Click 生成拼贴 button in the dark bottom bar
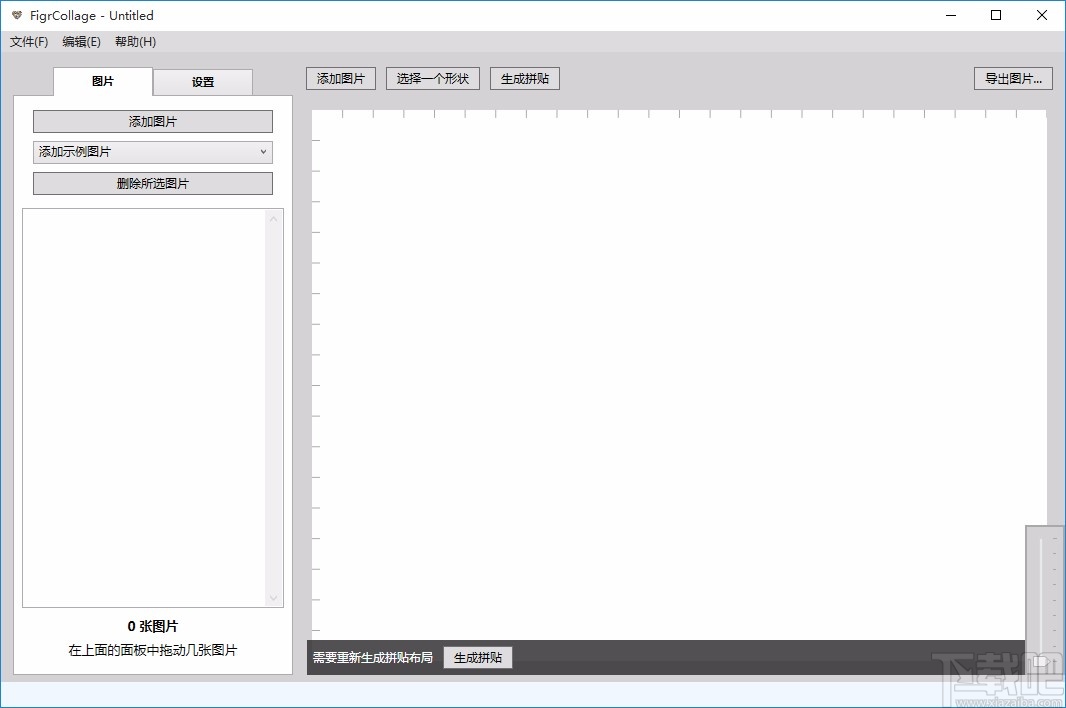 (x=478, y=658)
